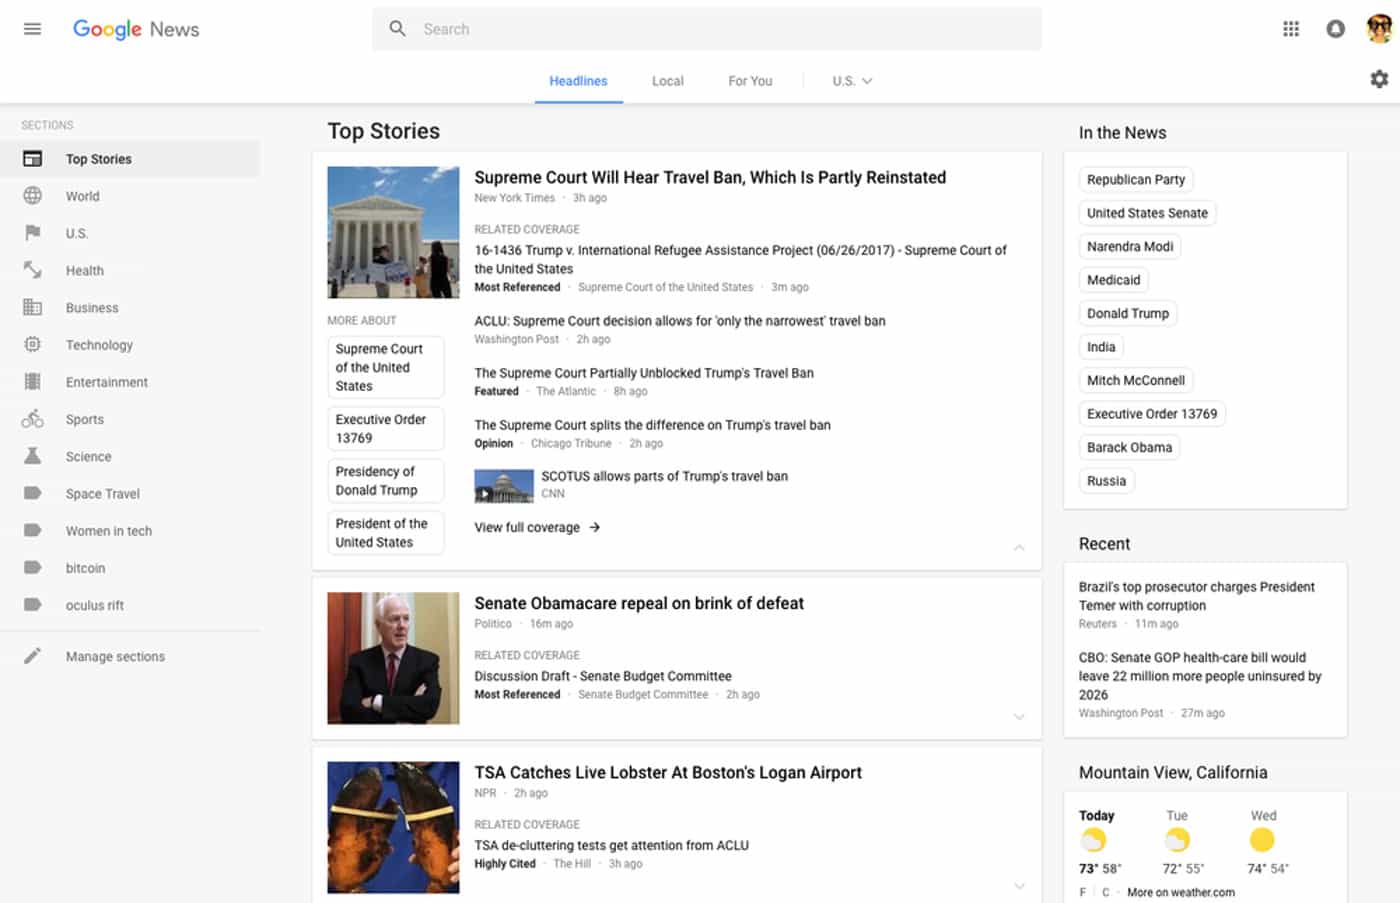Open the hamburger main menu
The height and width of the screenshot is (903, 1400).
pyautogui.click(x=32, y=29)
